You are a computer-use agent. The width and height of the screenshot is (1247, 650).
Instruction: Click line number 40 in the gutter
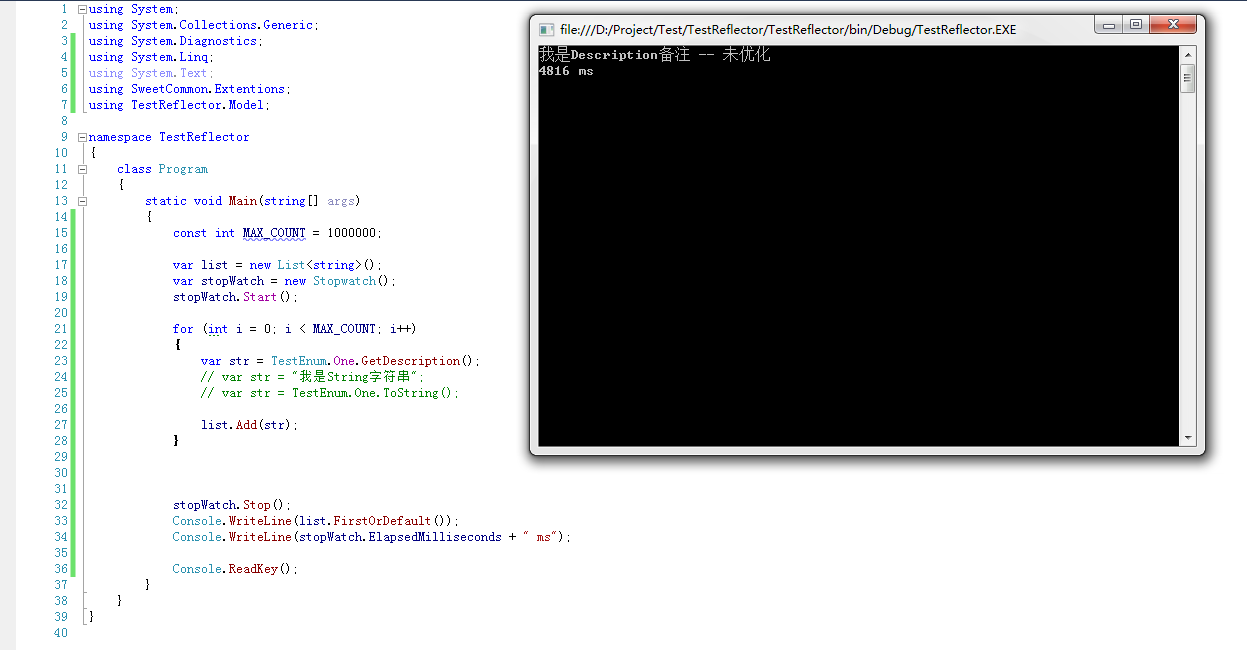click(61, 633)
